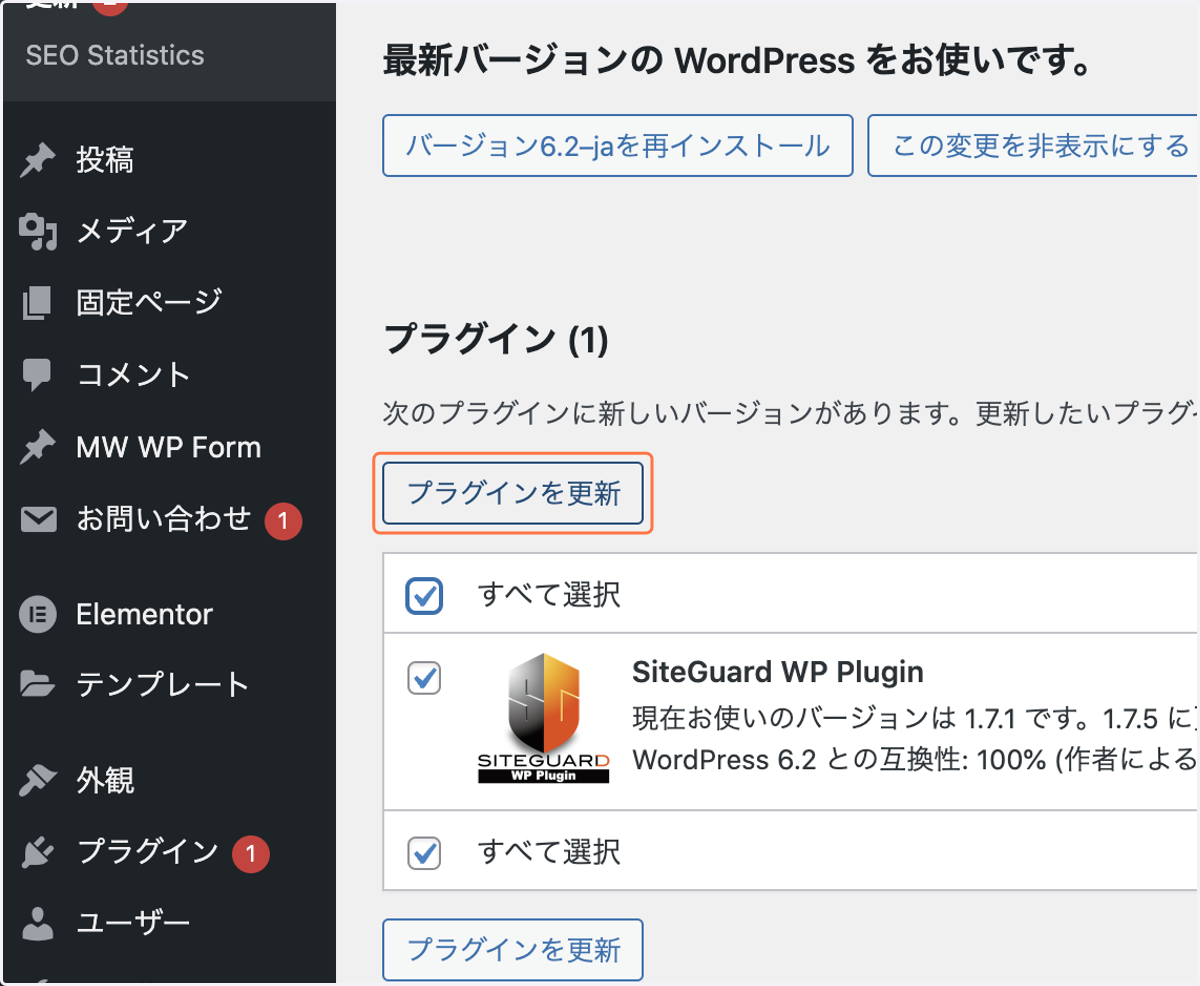Toggle the bottom すべて選択 checkbox

(424, 852)
